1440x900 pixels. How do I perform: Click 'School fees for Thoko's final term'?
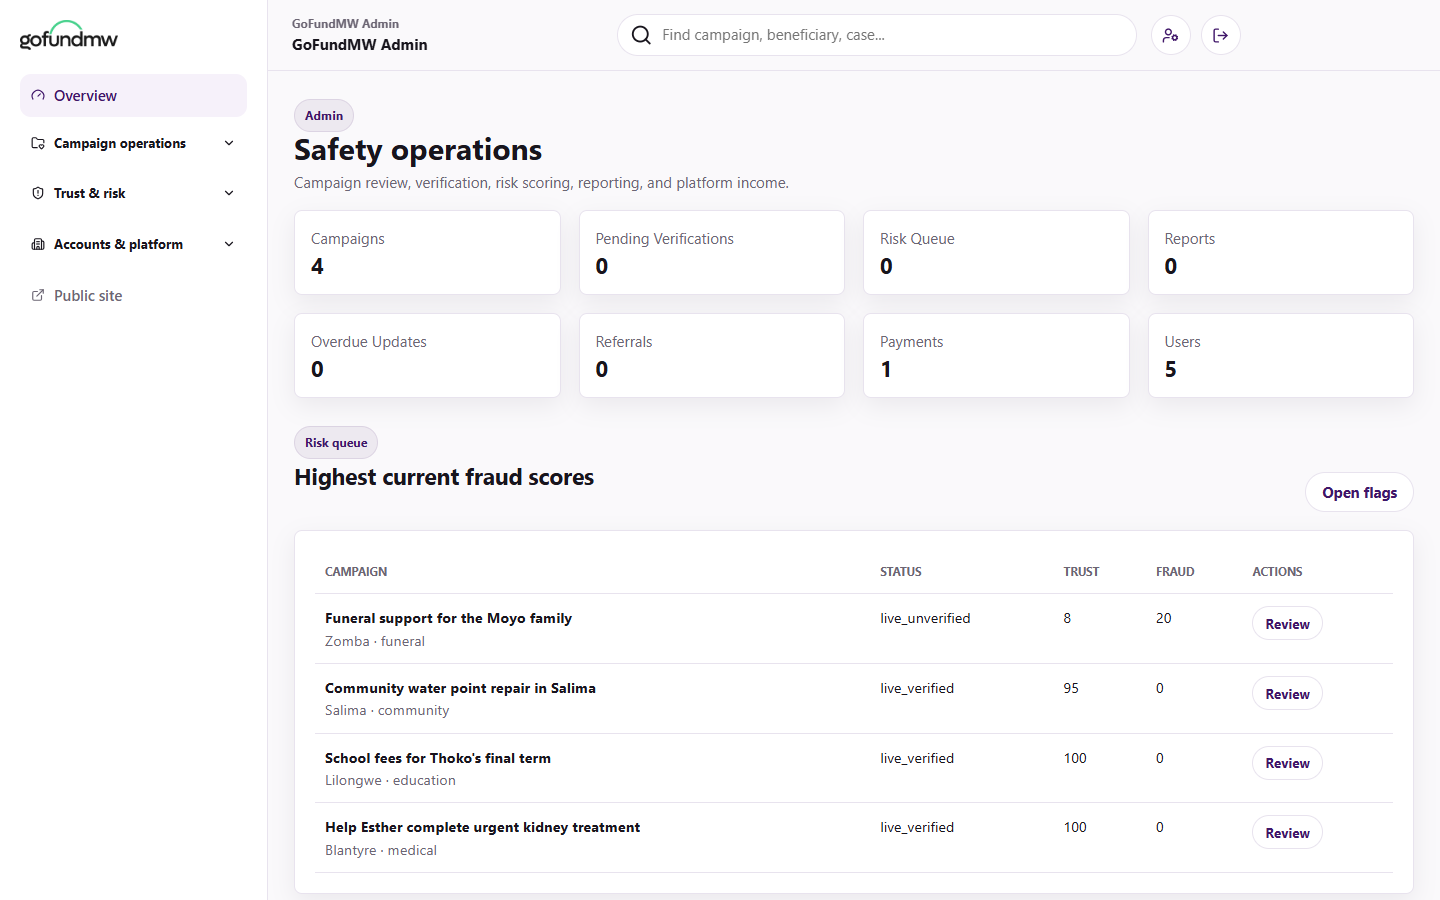coord(438,758)
